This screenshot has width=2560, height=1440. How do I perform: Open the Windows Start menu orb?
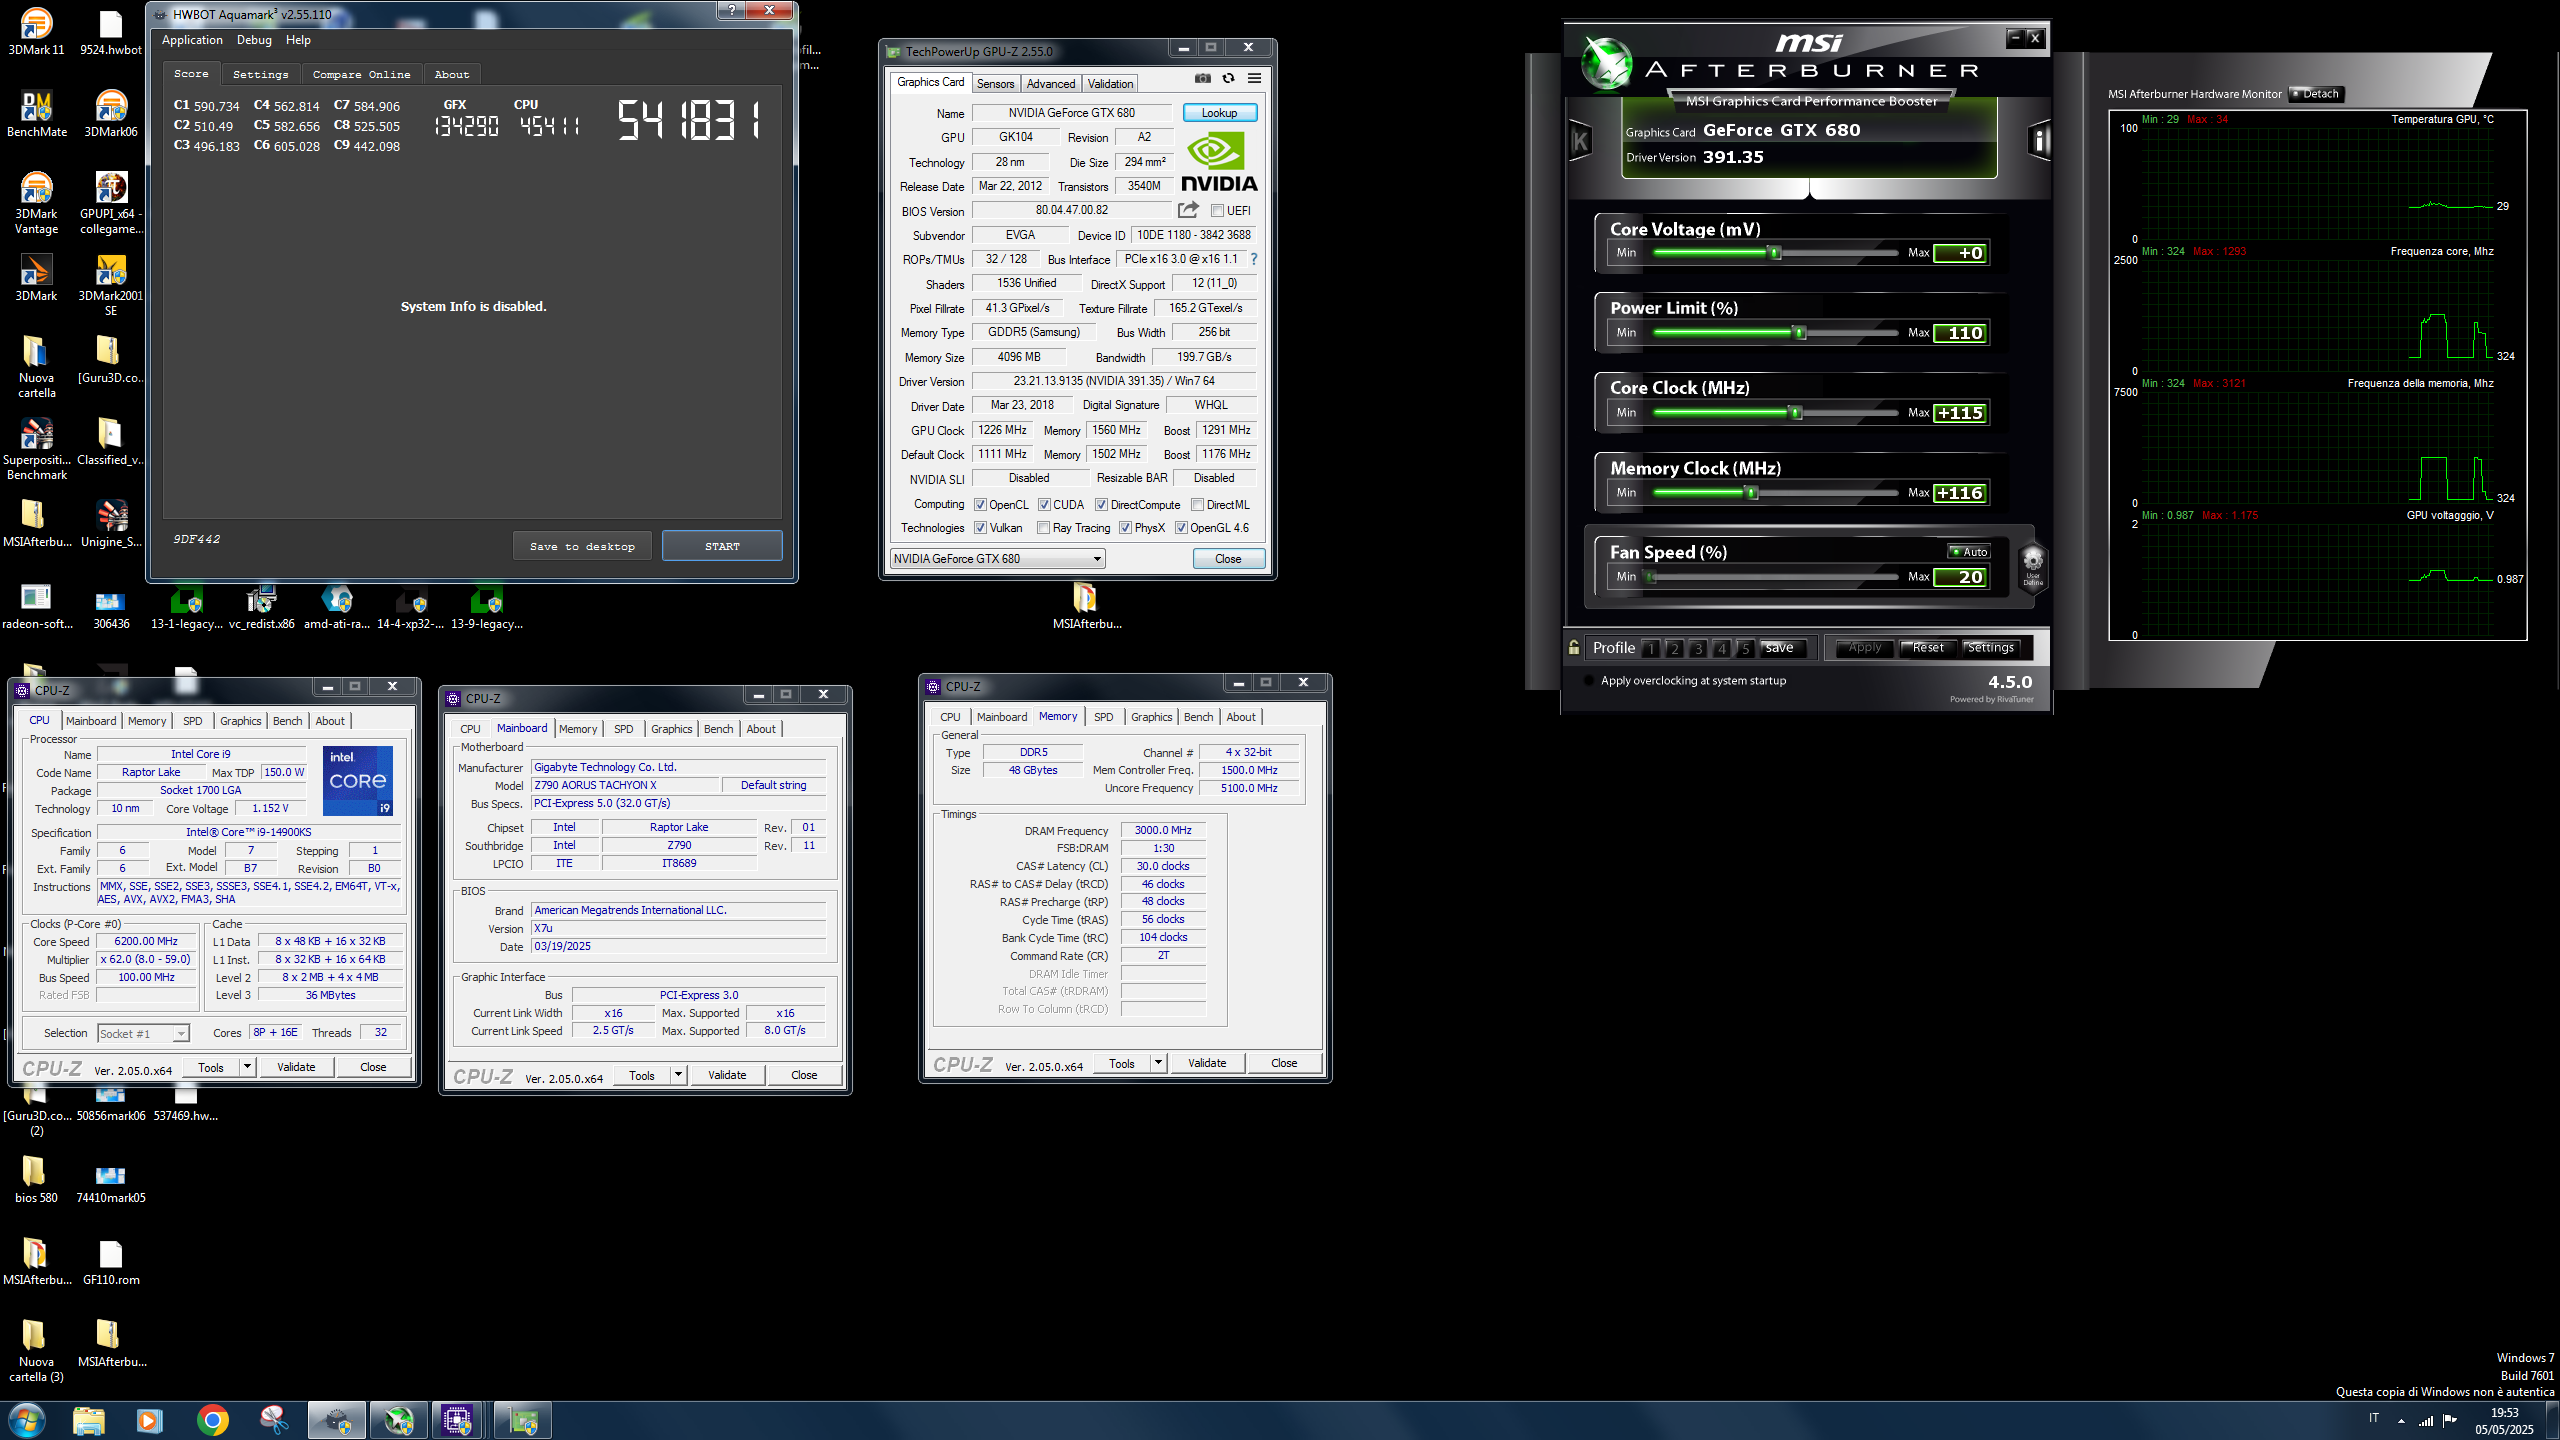pyautogui.click(x=26, y=1420)
